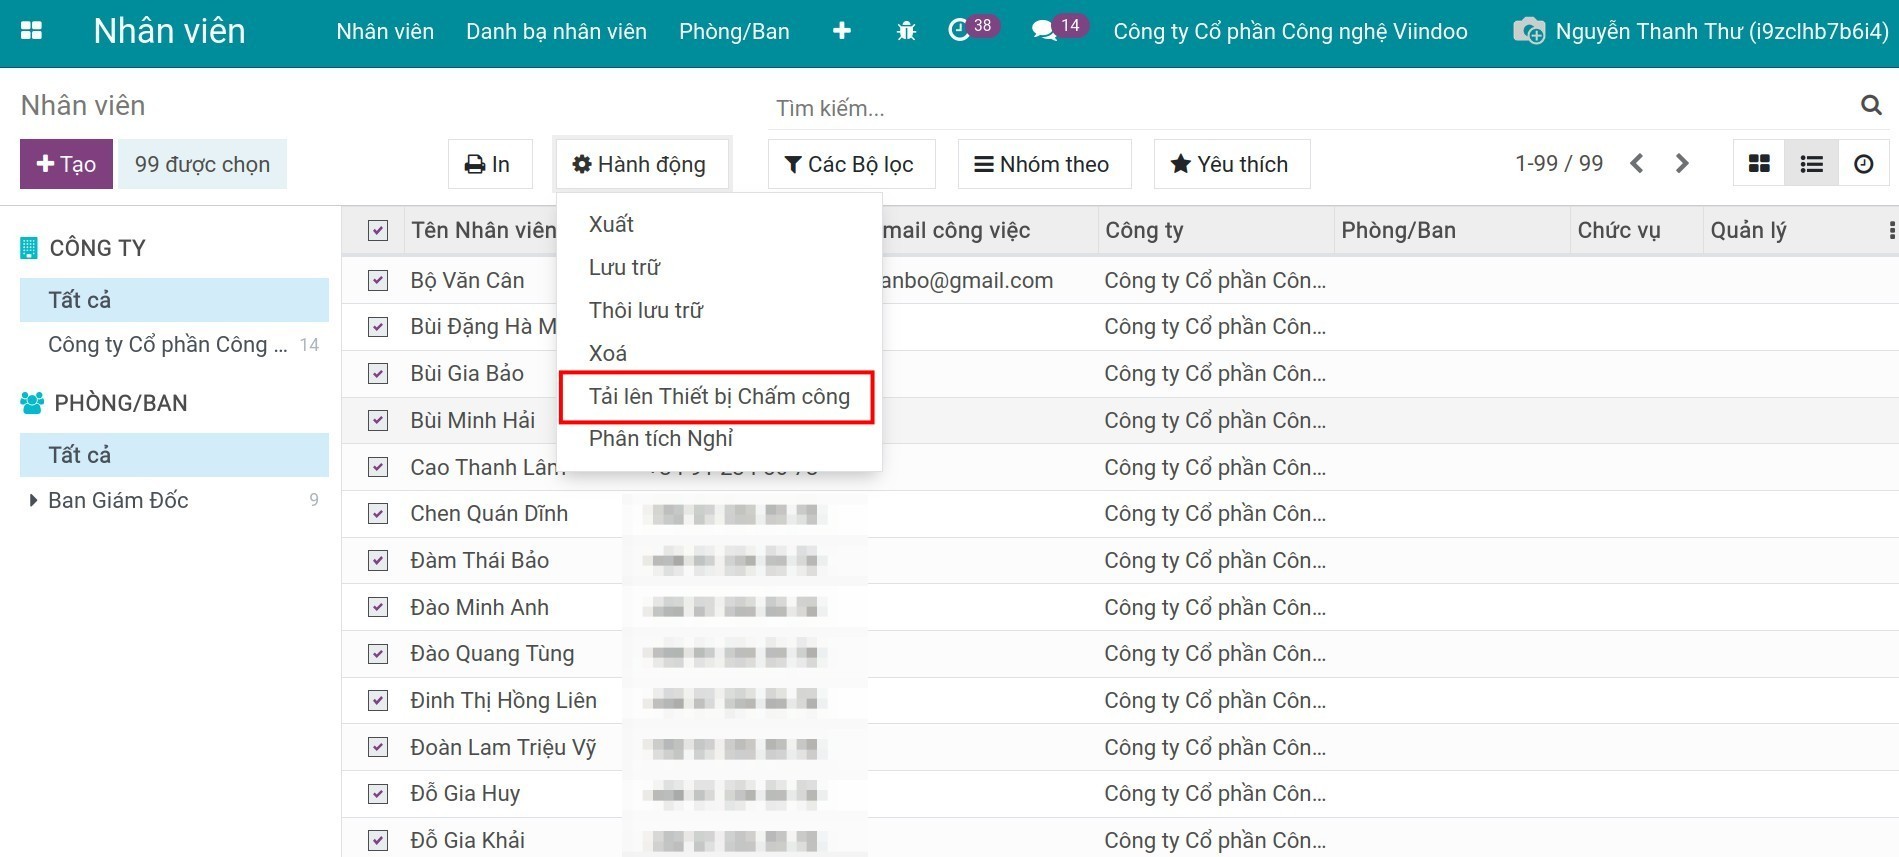Click the plus quick-create icon in navbar
Viewport: 1899px width, 857px height.
pos(842,31)
